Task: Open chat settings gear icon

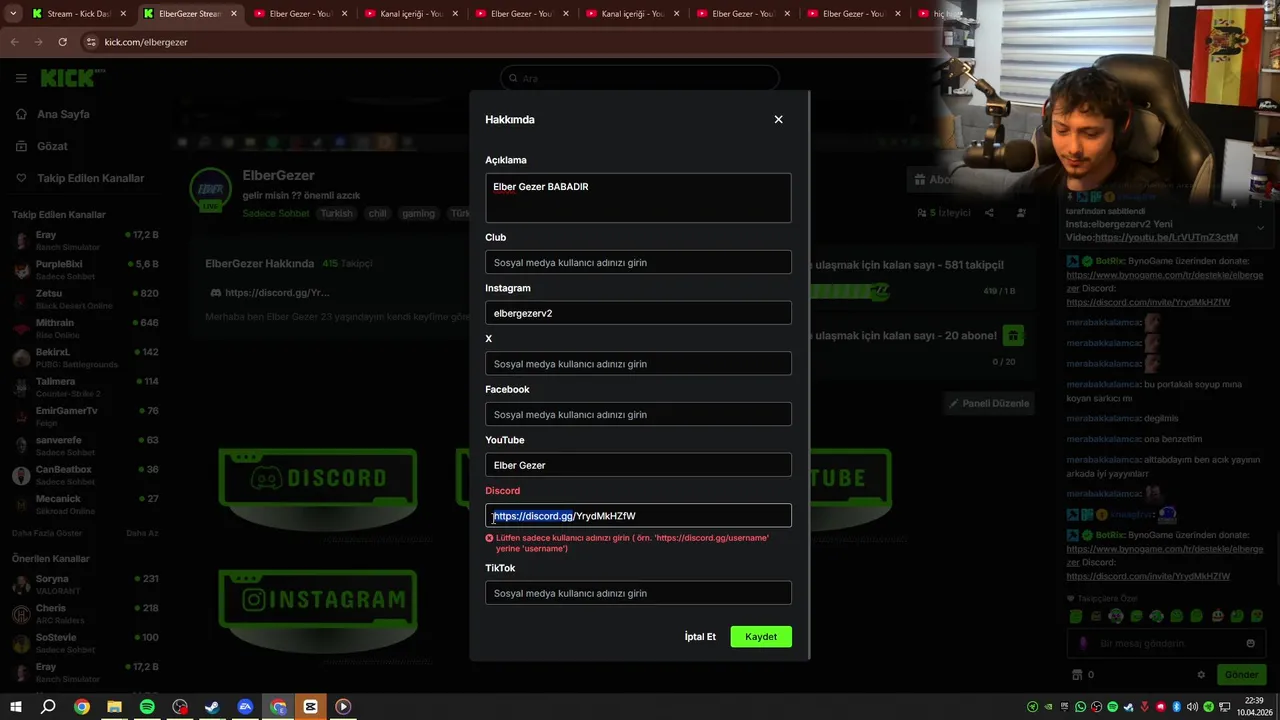Action: [x=1202, y=674]
